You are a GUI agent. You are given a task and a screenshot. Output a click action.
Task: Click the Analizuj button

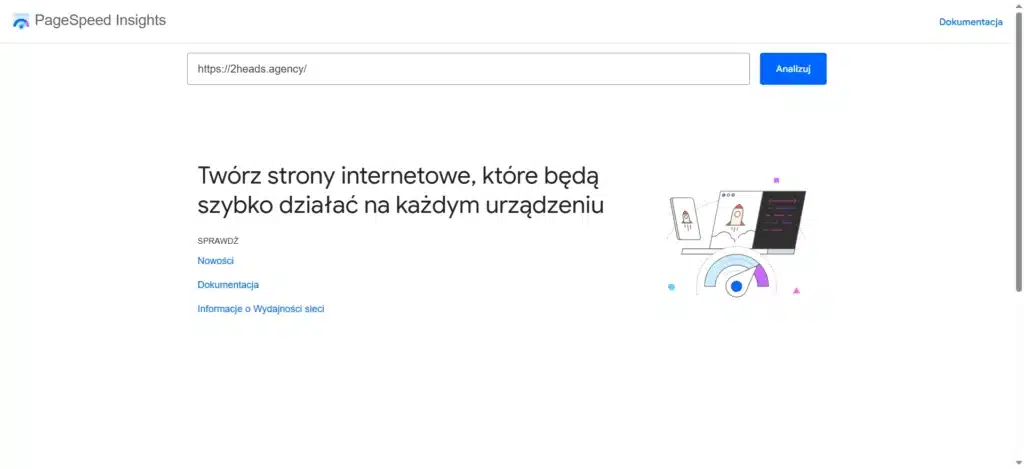click(793, 69)
